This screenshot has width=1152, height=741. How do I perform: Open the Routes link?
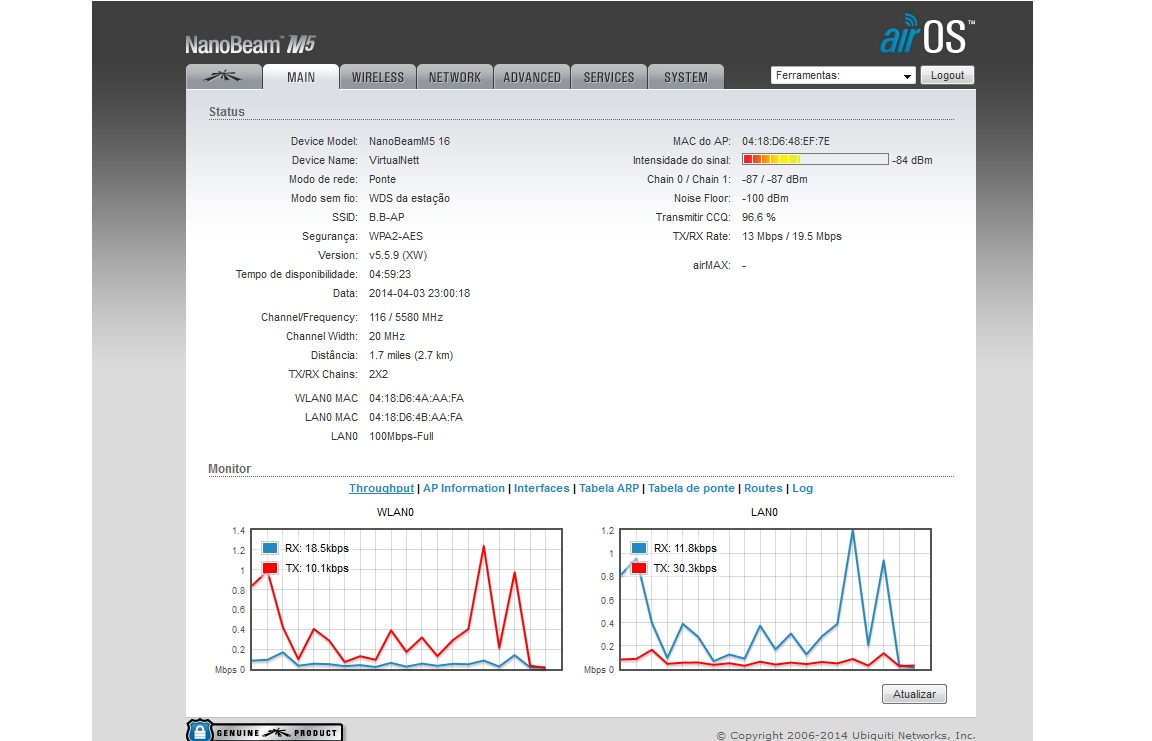763,488
